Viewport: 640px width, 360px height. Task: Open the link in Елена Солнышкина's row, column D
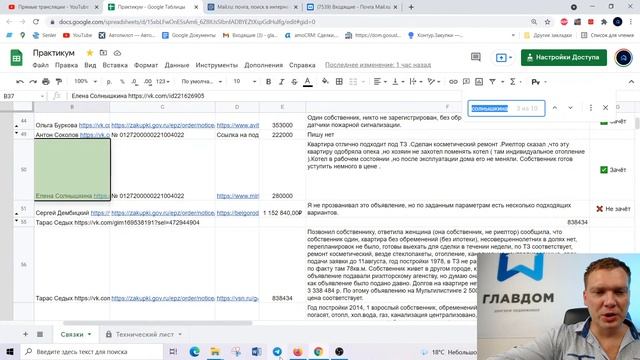click(238, 196)
